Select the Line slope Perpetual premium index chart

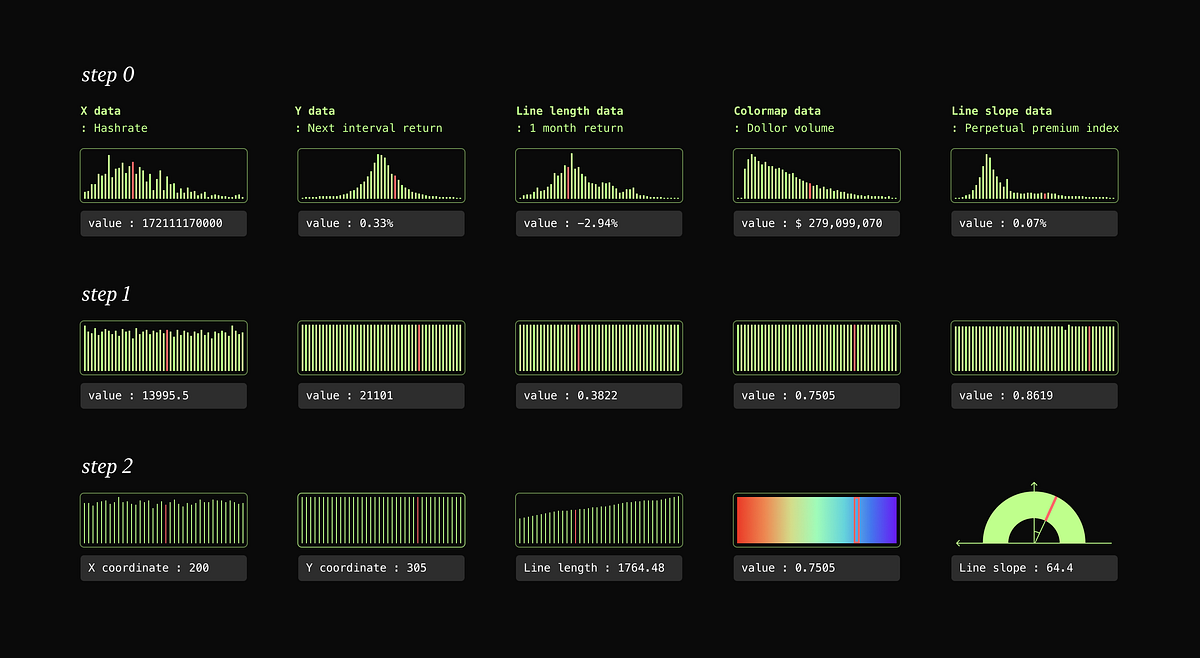(1034, 175)
